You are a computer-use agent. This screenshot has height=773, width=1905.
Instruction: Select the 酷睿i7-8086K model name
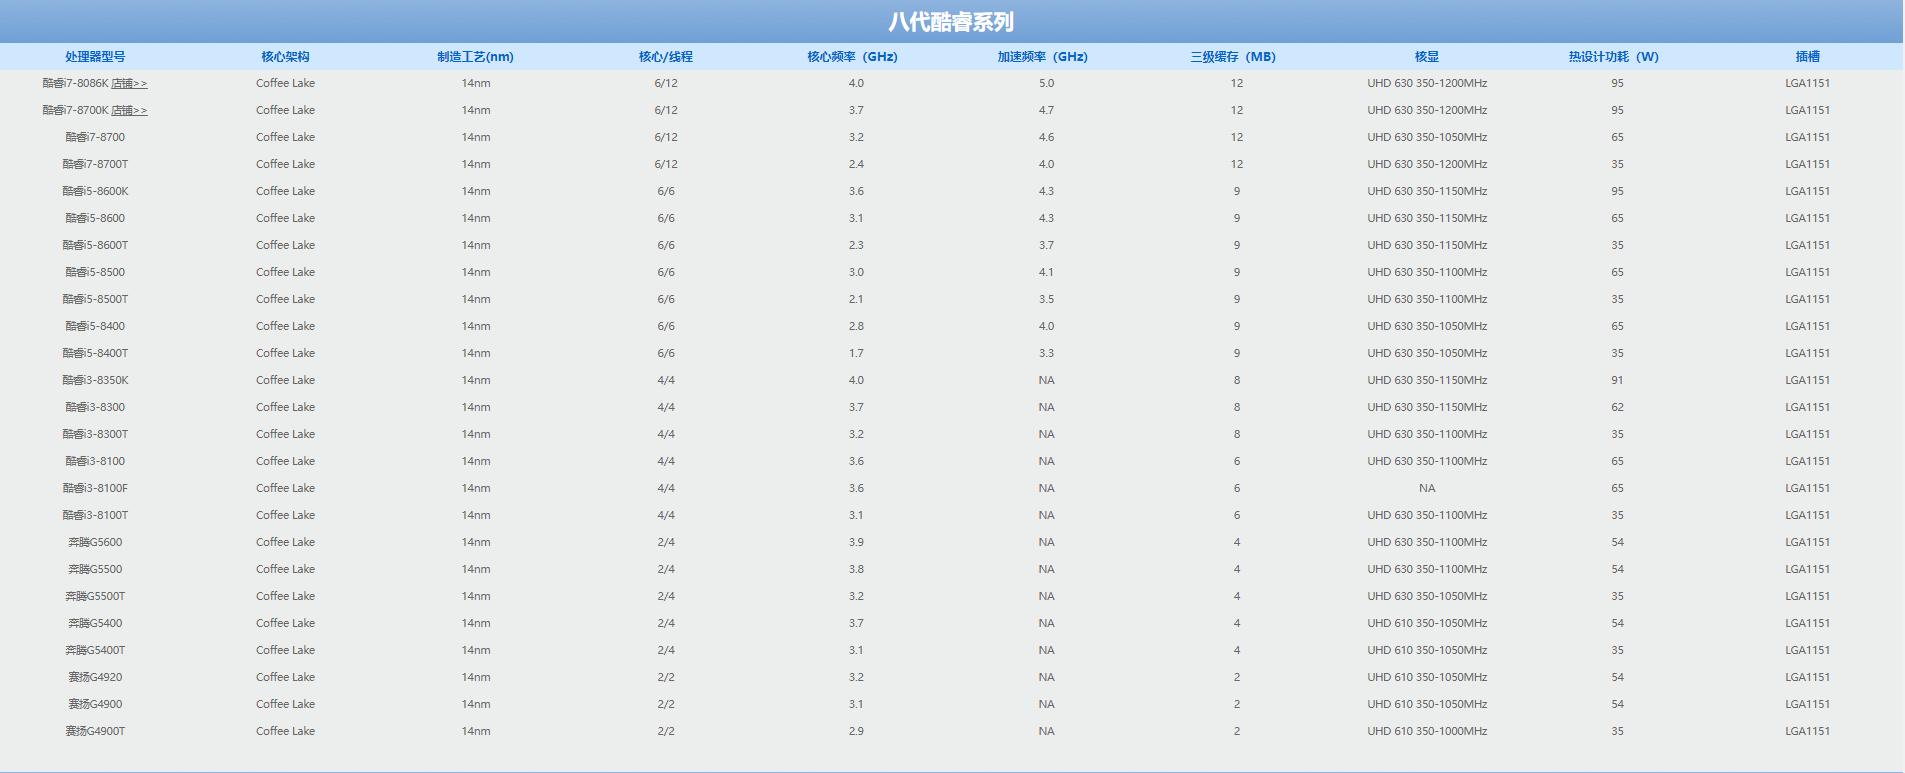(x=75, y=83)
